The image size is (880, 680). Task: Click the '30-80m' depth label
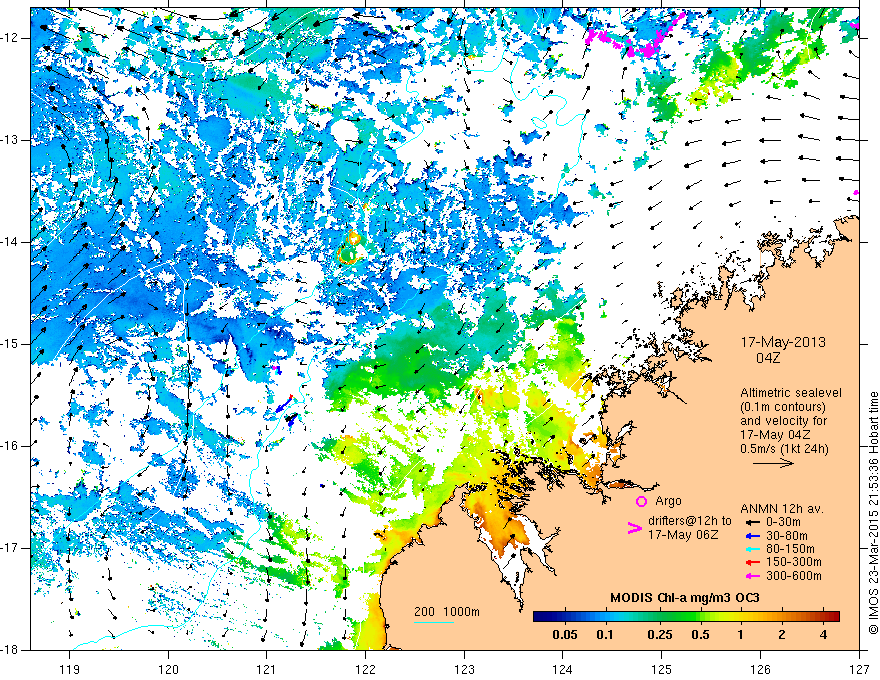(787, 535)
